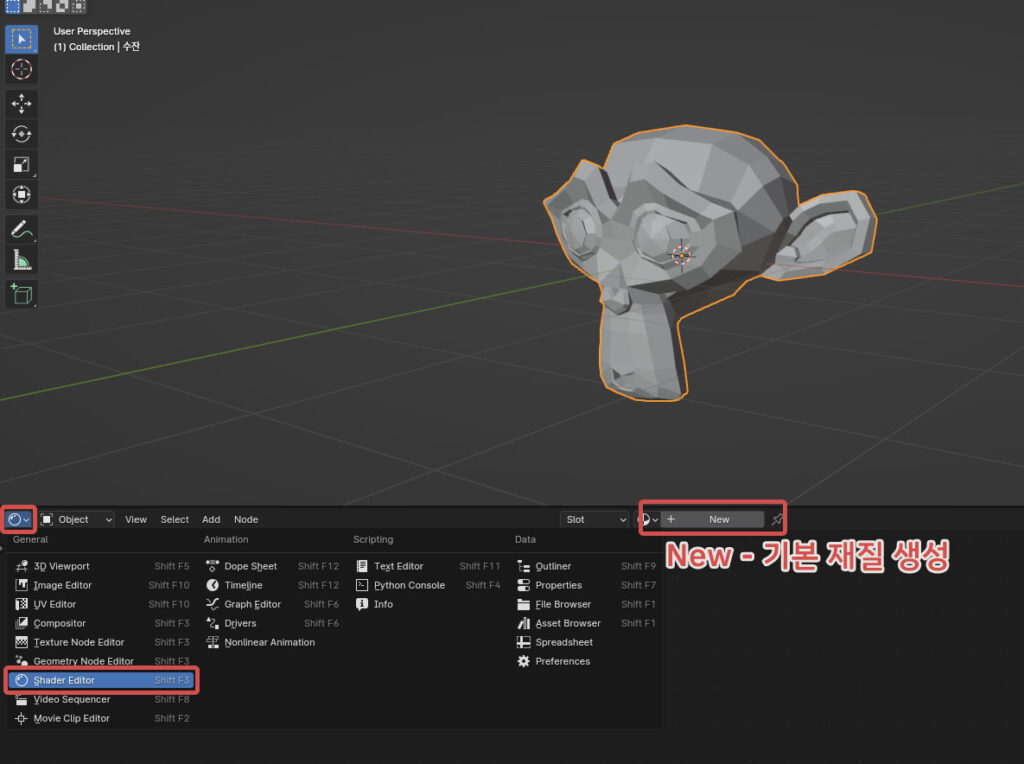Toggle the pin icon next to New
This screenshot has height=764, width=1024.
[776, 520]
